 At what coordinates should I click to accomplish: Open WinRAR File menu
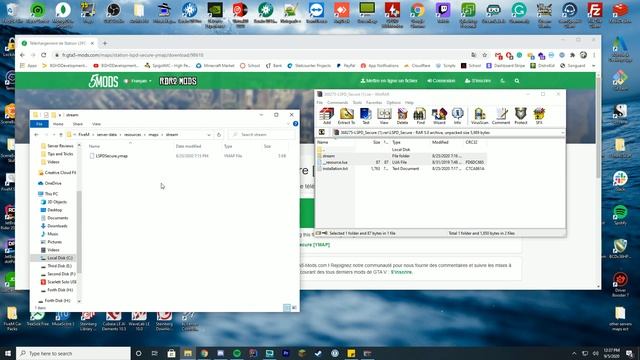[320, 102]
